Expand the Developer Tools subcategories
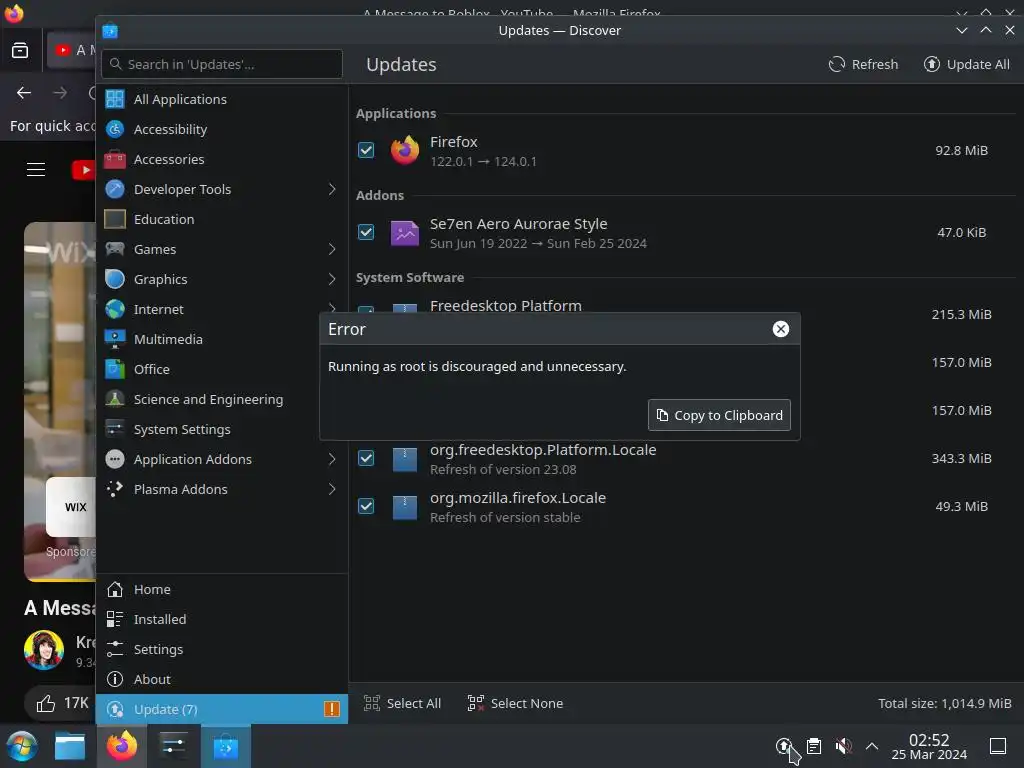1024x768 pixels. click(x=332, y=189)
